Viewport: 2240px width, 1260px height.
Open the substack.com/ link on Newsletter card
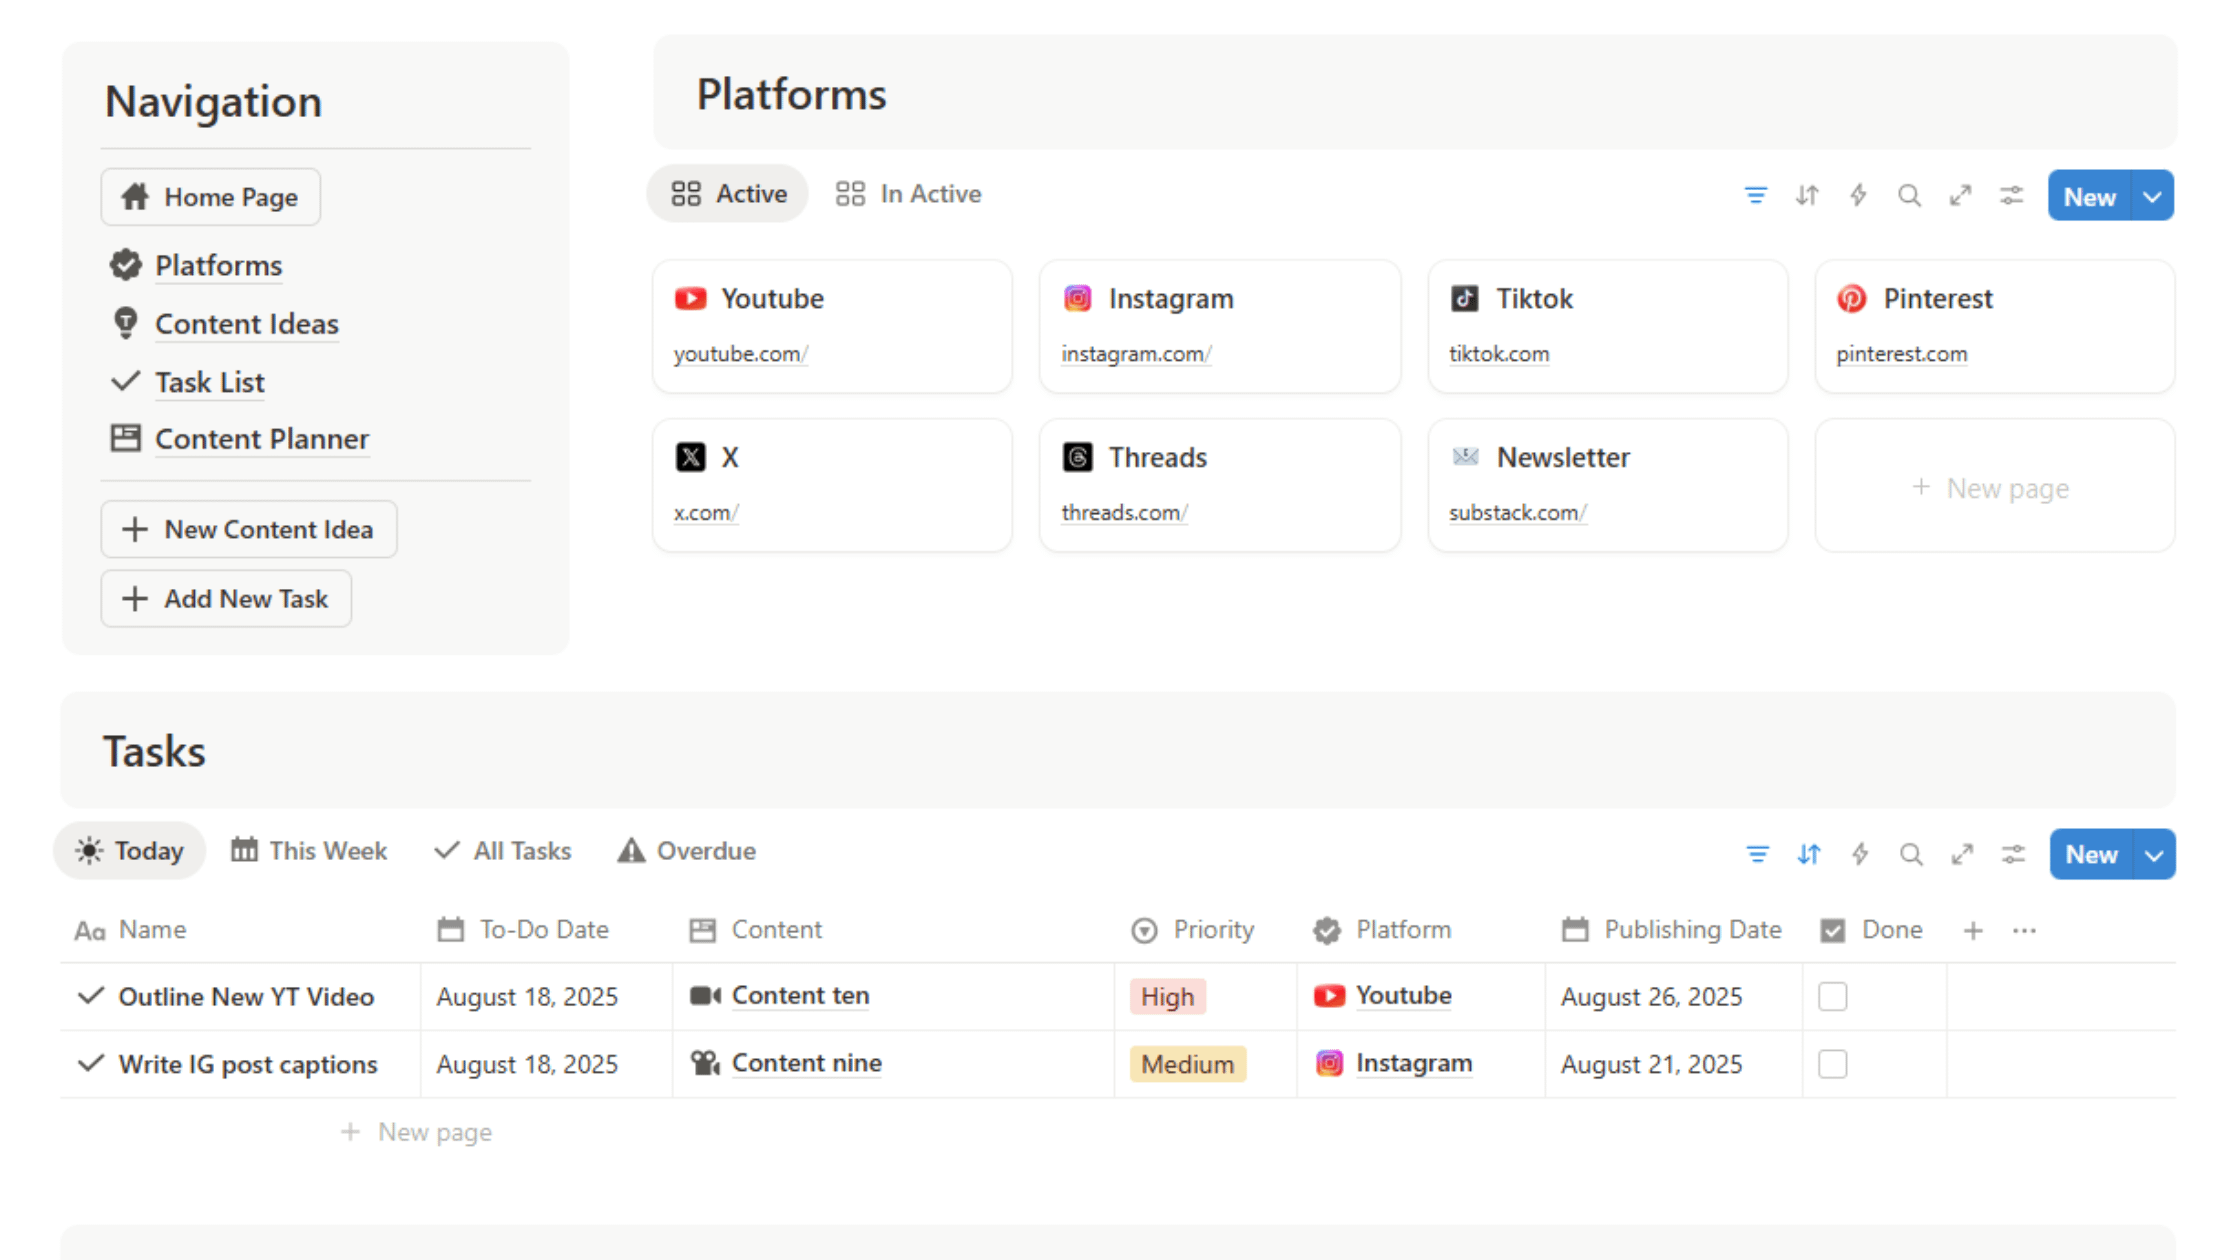[x=1517, y=513]
